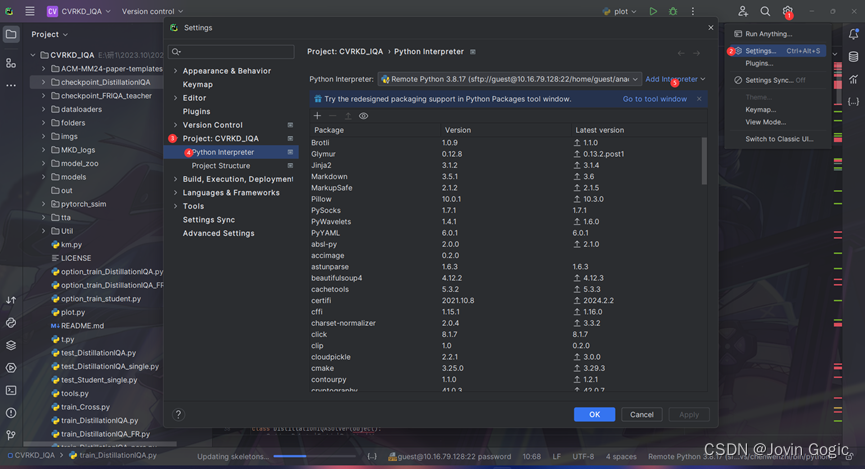Dismiss the packaging support banner
865x469 pixels.
(x=699, y=99)
